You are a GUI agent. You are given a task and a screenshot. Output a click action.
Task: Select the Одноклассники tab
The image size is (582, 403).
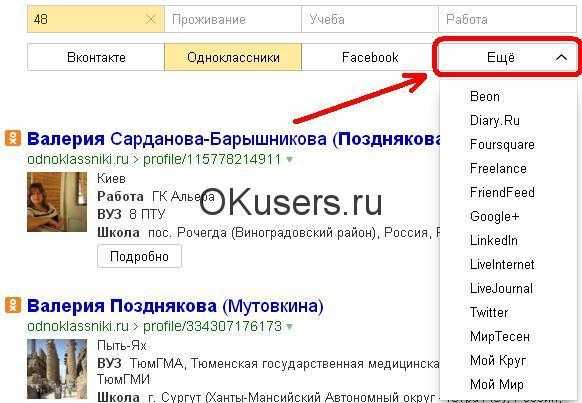pos(233,57)
